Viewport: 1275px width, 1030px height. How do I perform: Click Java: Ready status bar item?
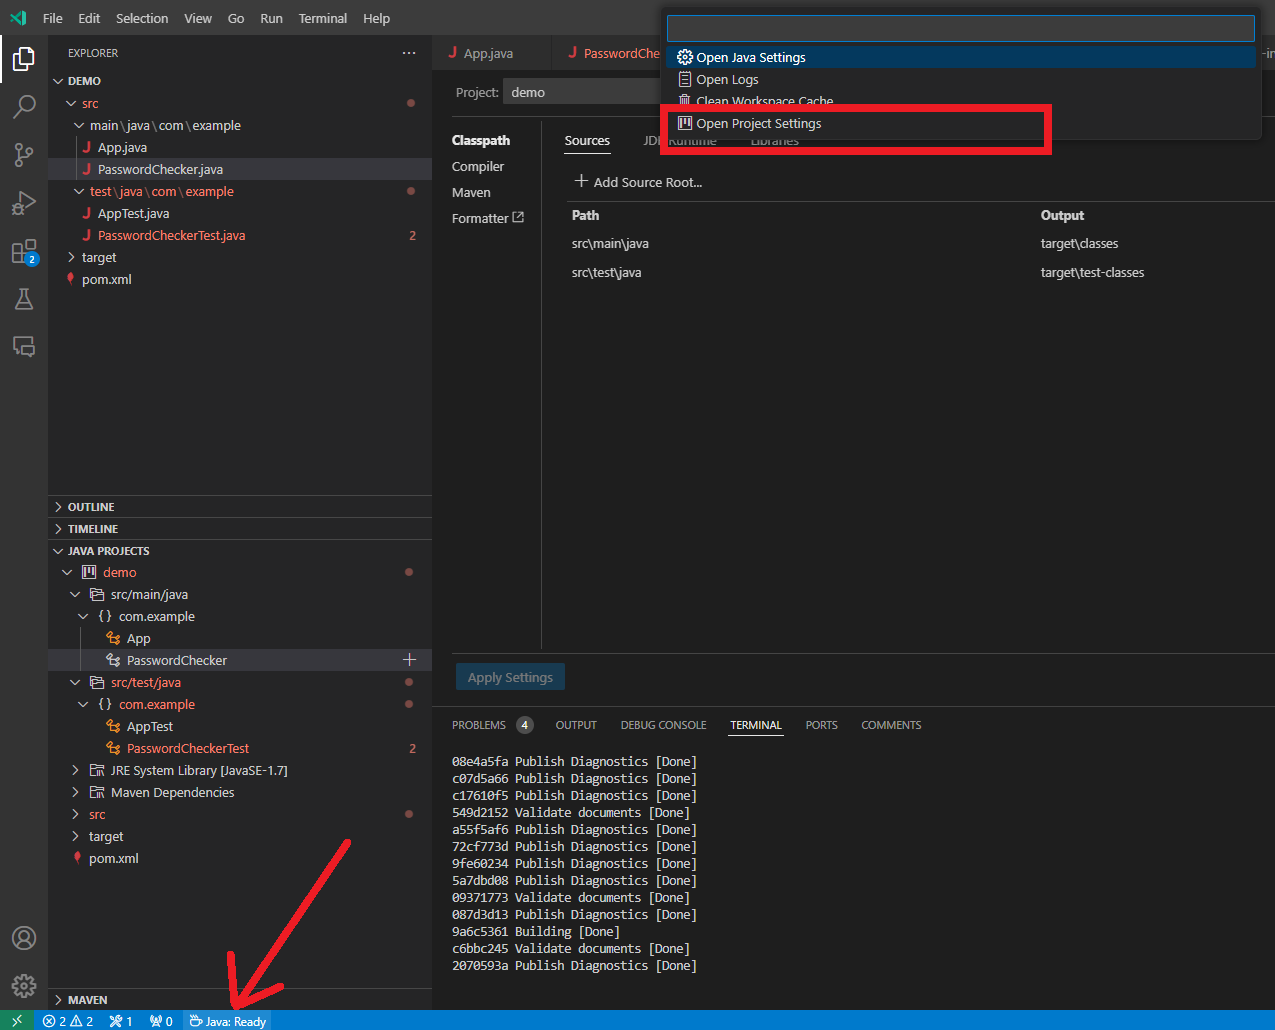[x=228, y=1021]
